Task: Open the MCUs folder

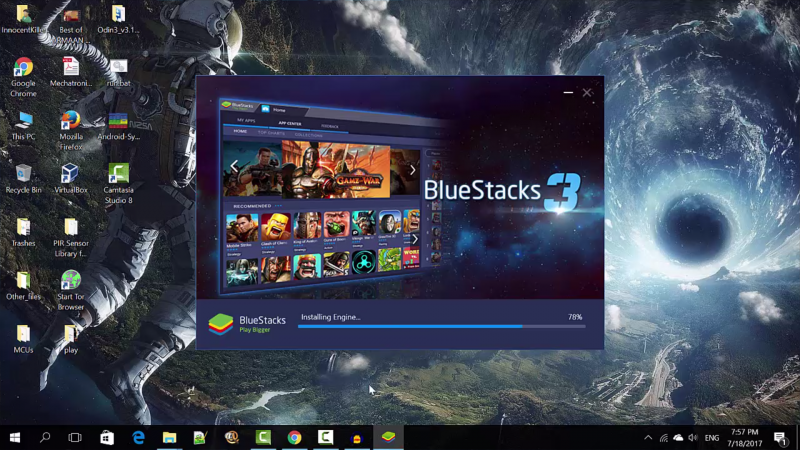Action: 23,339
